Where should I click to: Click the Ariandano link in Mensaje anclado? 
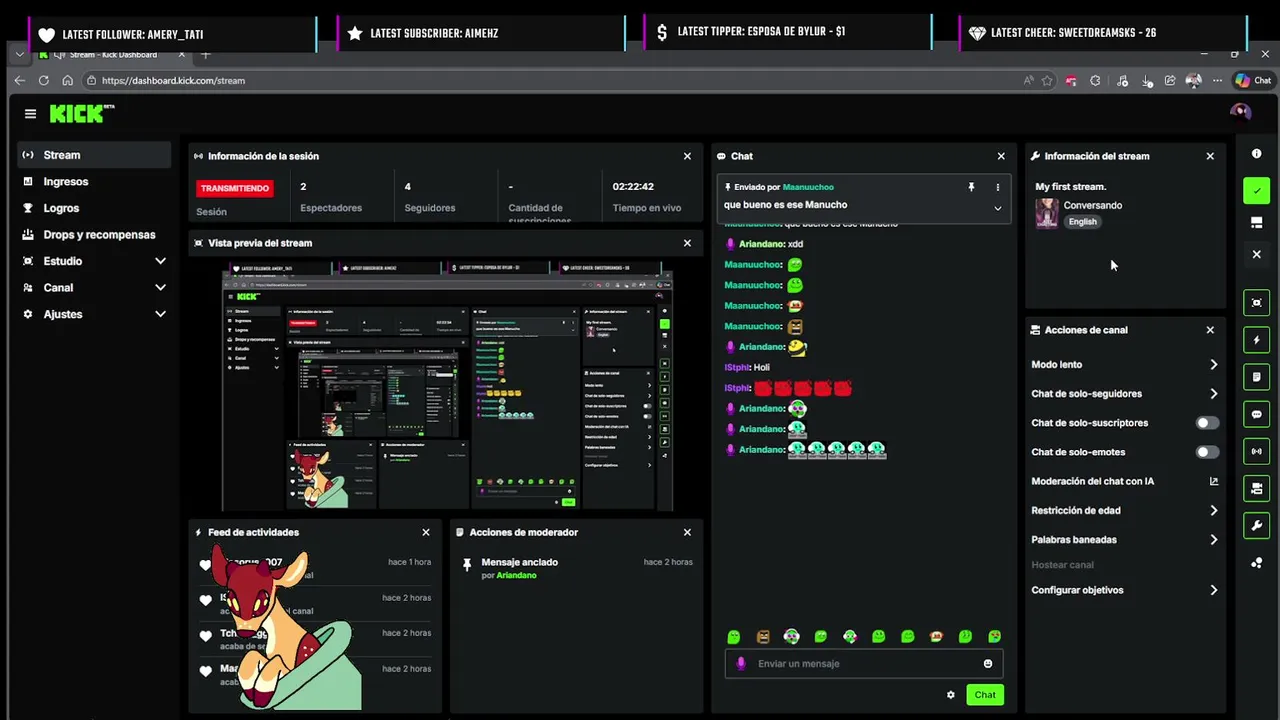[x=517, y=576]
